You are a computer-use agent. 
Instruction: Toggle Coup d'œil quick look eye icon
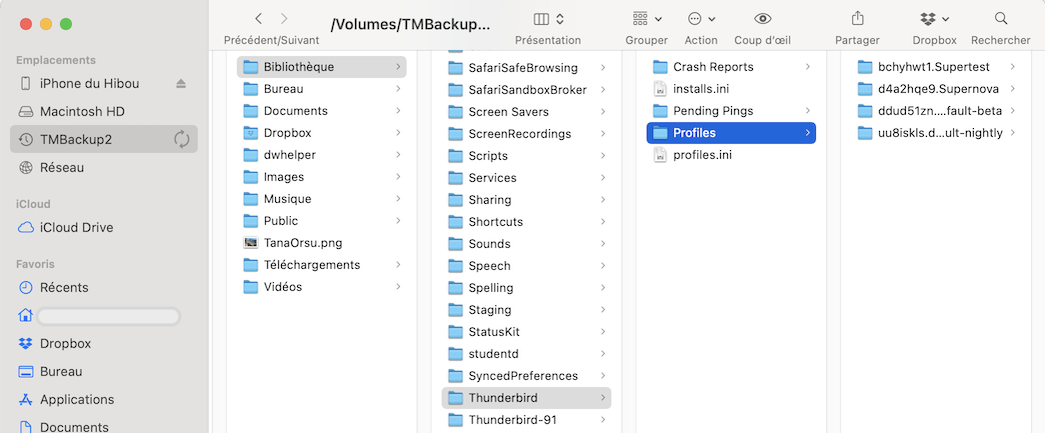(x=762, y=19)
